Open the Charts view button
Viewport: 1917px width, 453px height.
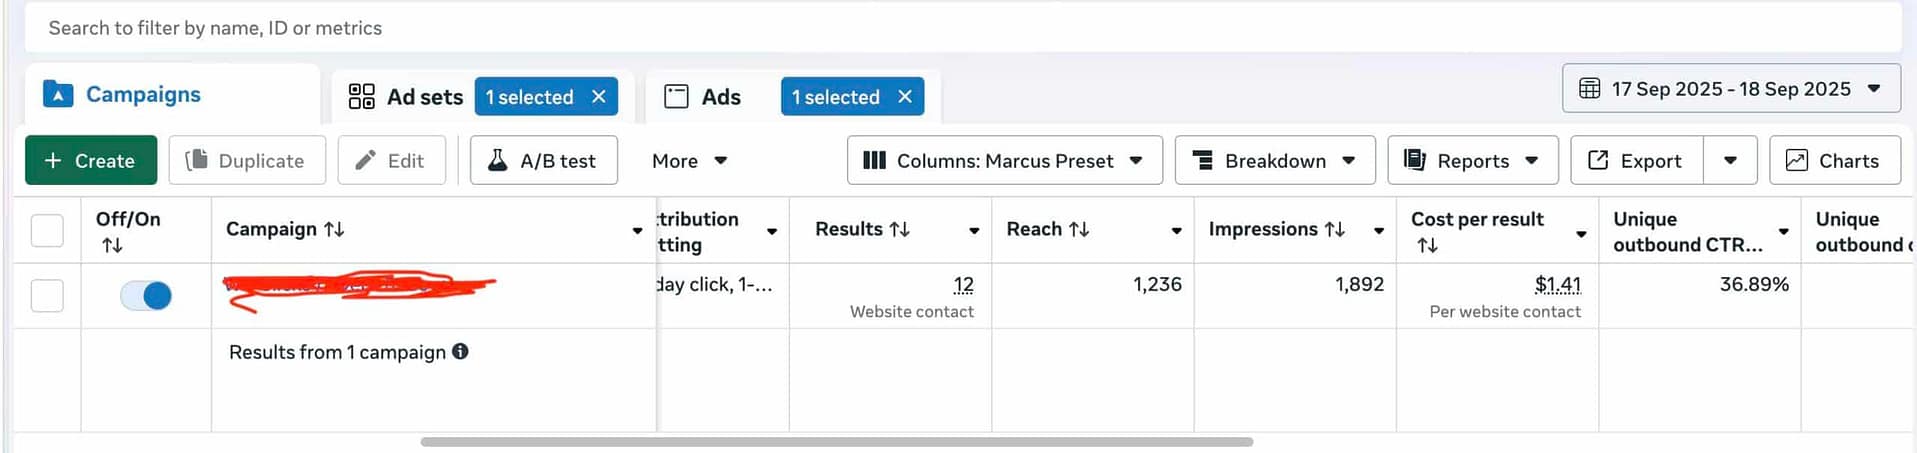(1834, 160)
